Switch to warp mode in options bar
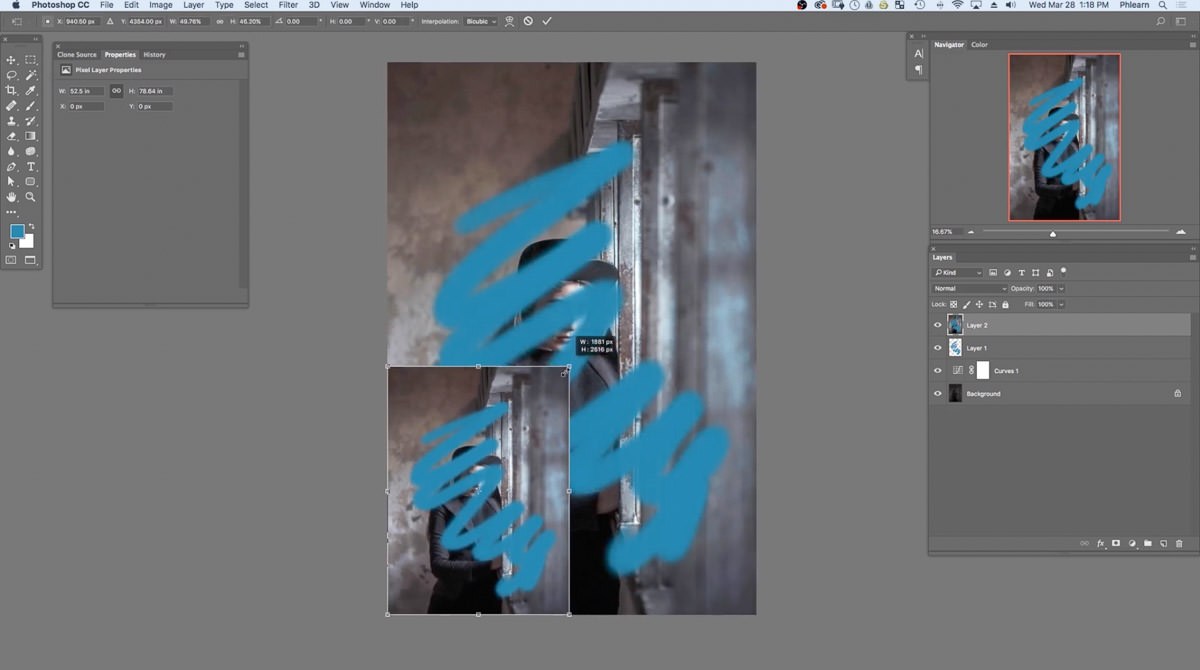The width and height of the screenshot is (1200, 670). (x=509, y=21)
